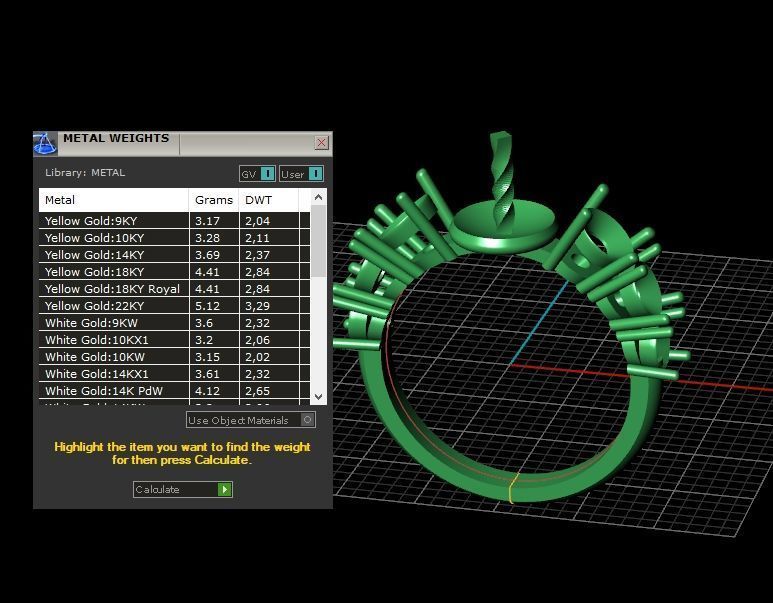Click the 5.12 grams value
773x603 pixels.
(x=207, y=306)
